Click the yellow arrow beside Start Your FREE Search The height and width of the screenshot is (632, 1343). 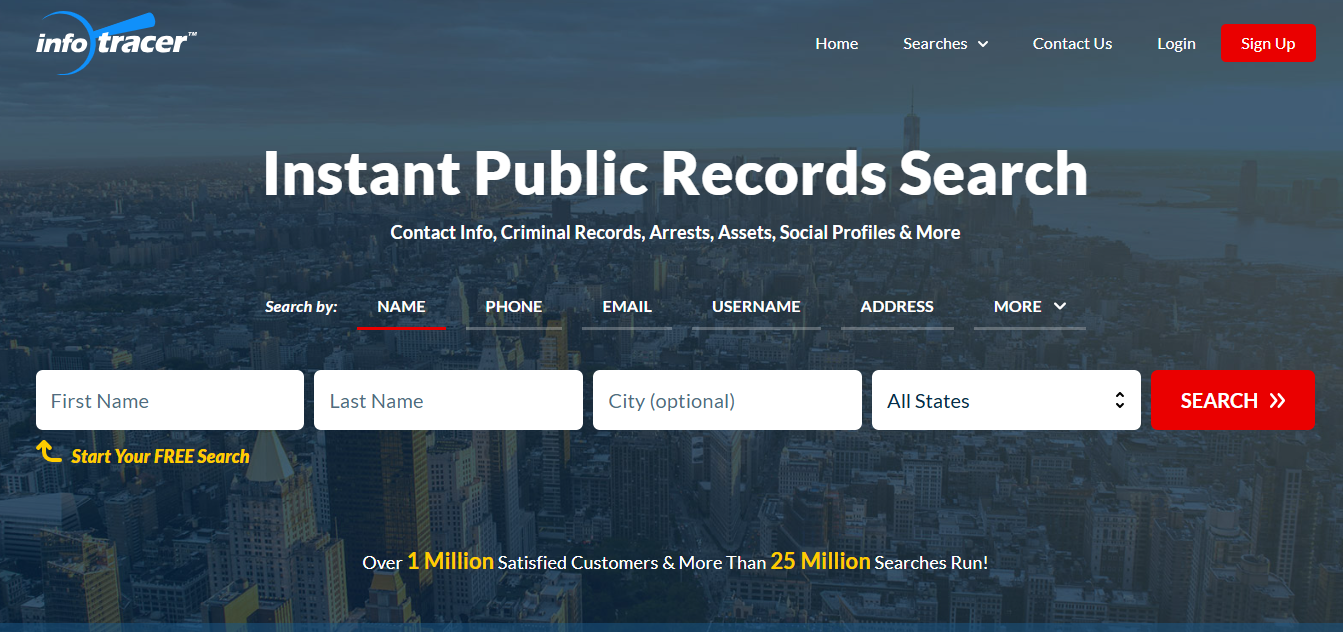tap(49, 452)
